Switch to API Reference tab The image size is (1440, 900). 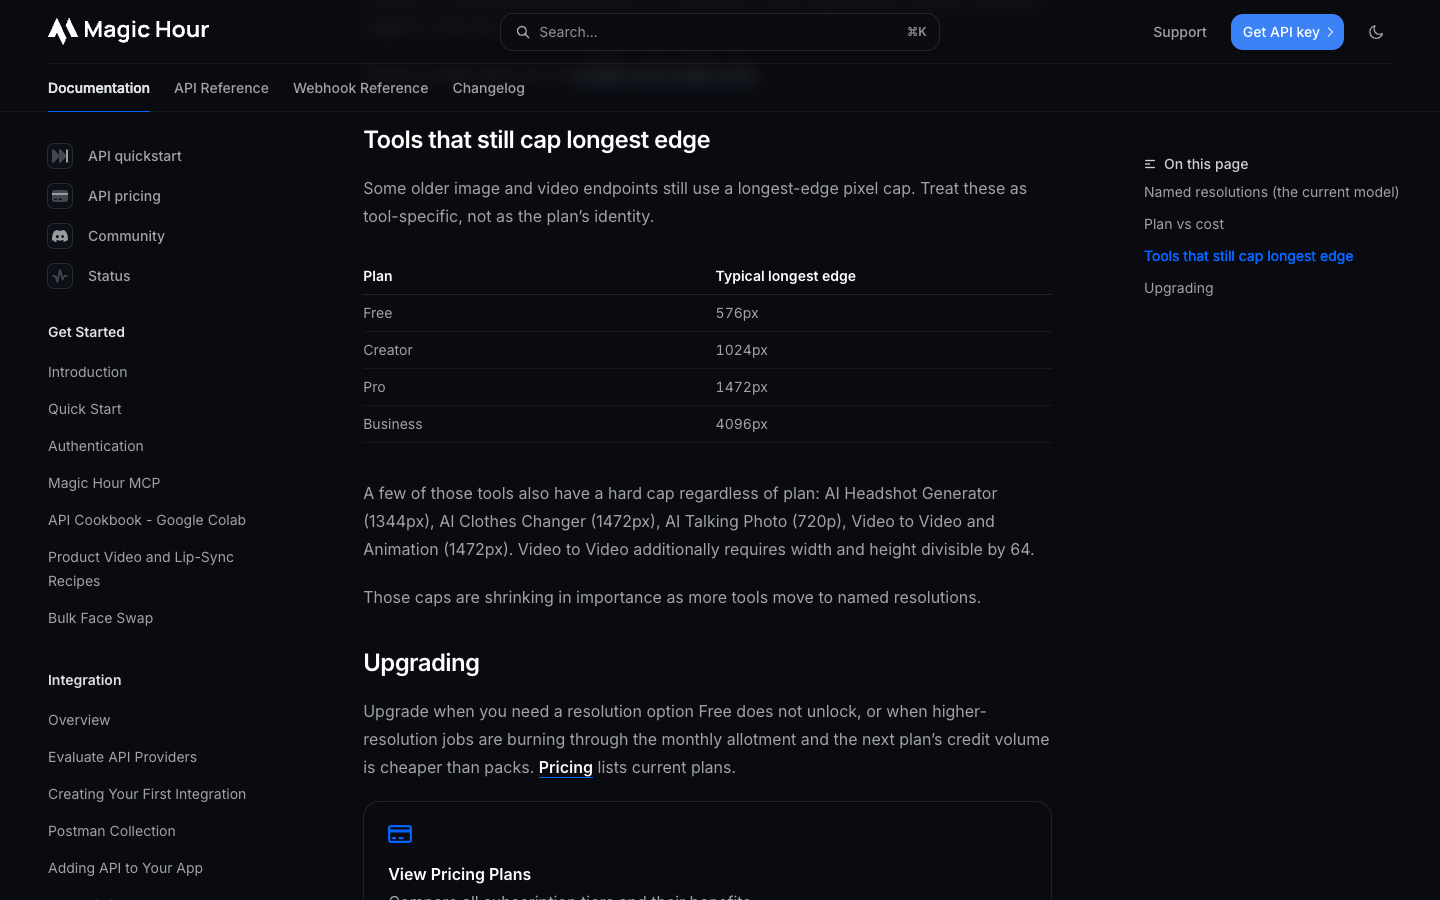[221, 88]
